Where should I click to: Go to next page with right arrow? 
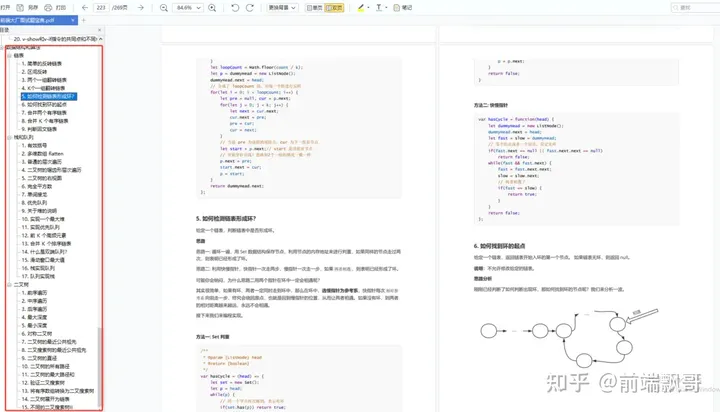[x=141, y=8]
